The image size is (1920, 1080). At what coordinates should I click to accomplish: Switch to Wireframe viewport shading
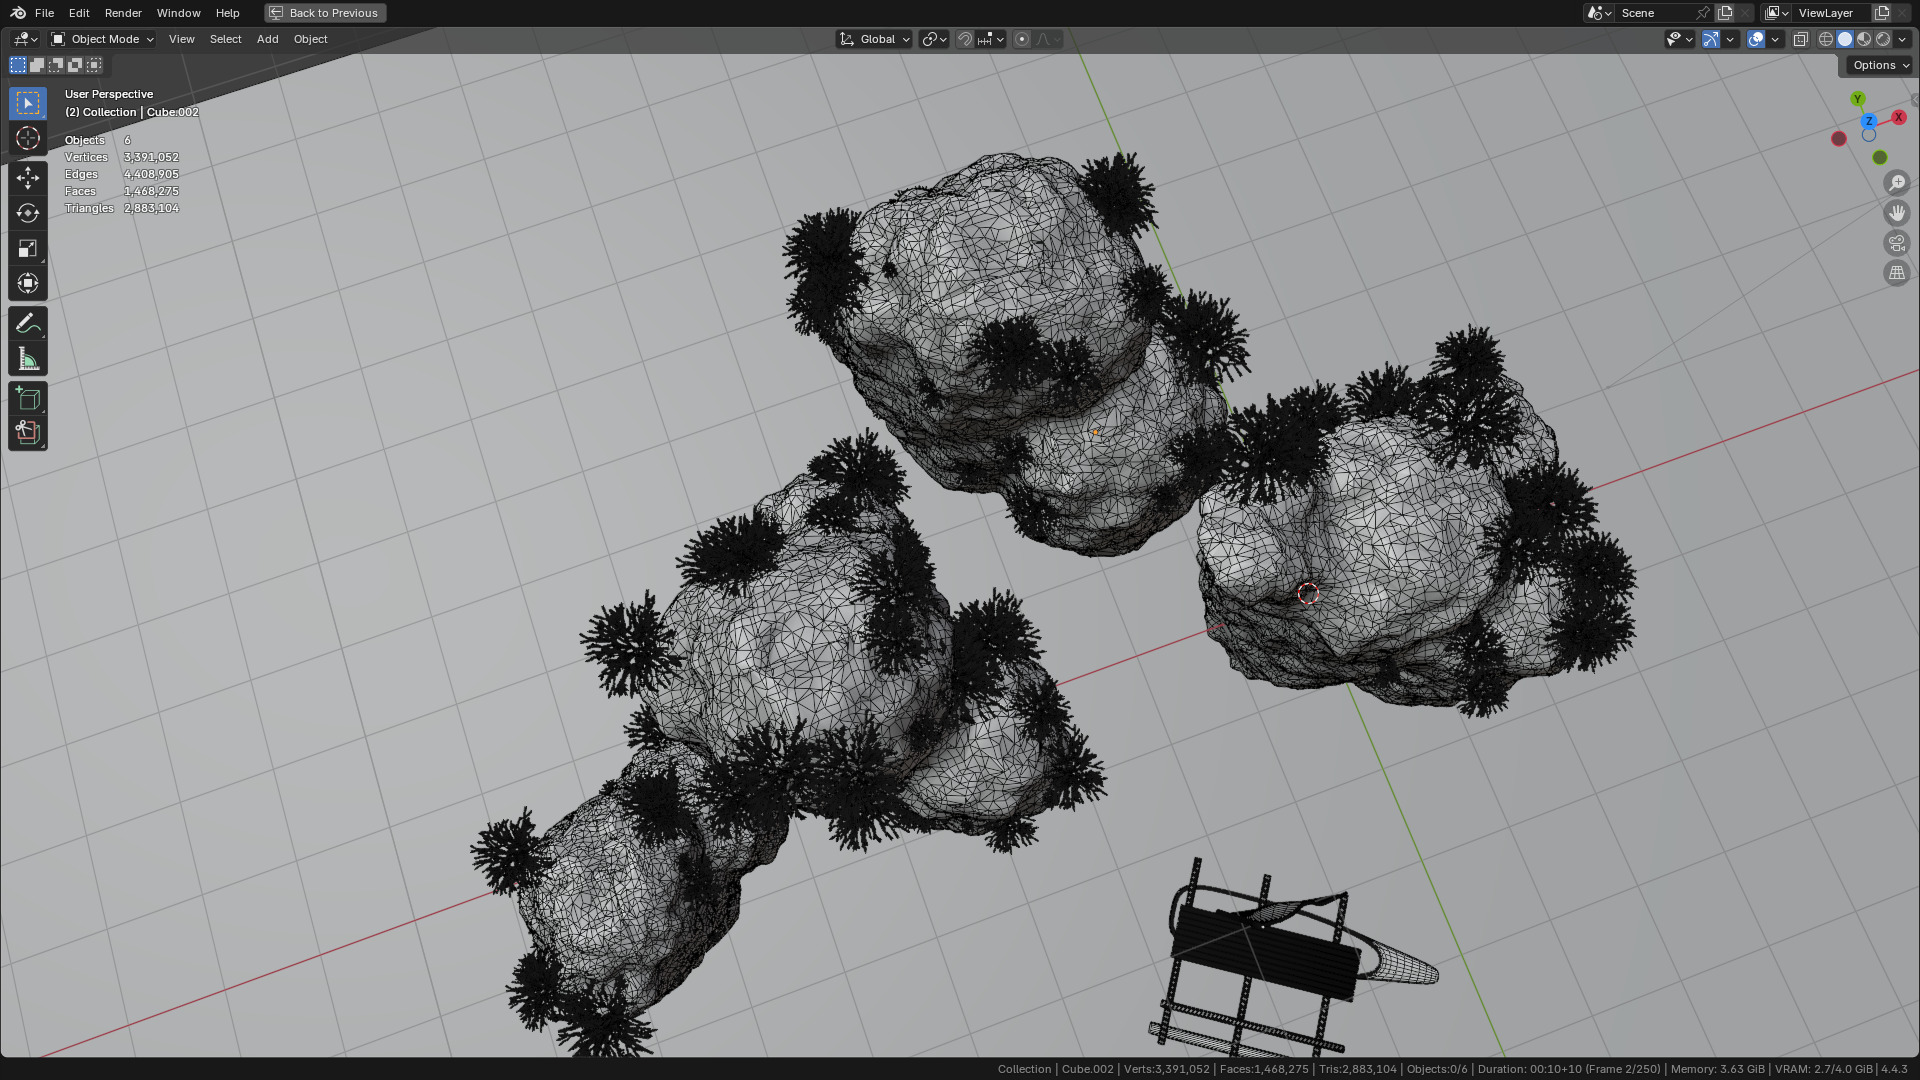click(x=1826, y=39)
